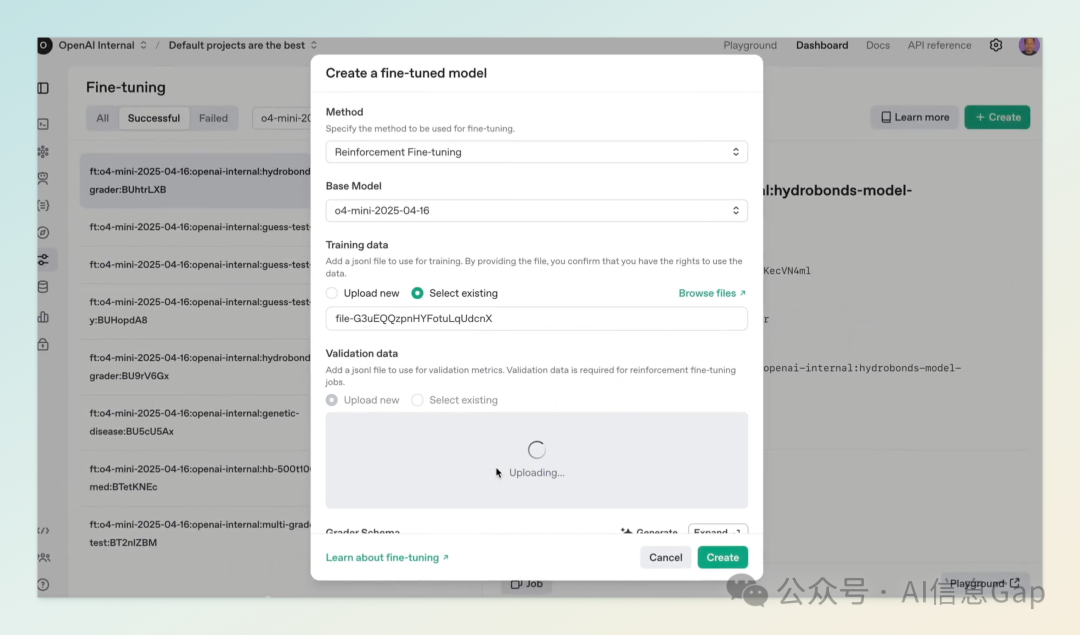The height and width of the screenshot is (635, 1080).
Task: Open the Playground top navigation item
Action: pos(750,45)
